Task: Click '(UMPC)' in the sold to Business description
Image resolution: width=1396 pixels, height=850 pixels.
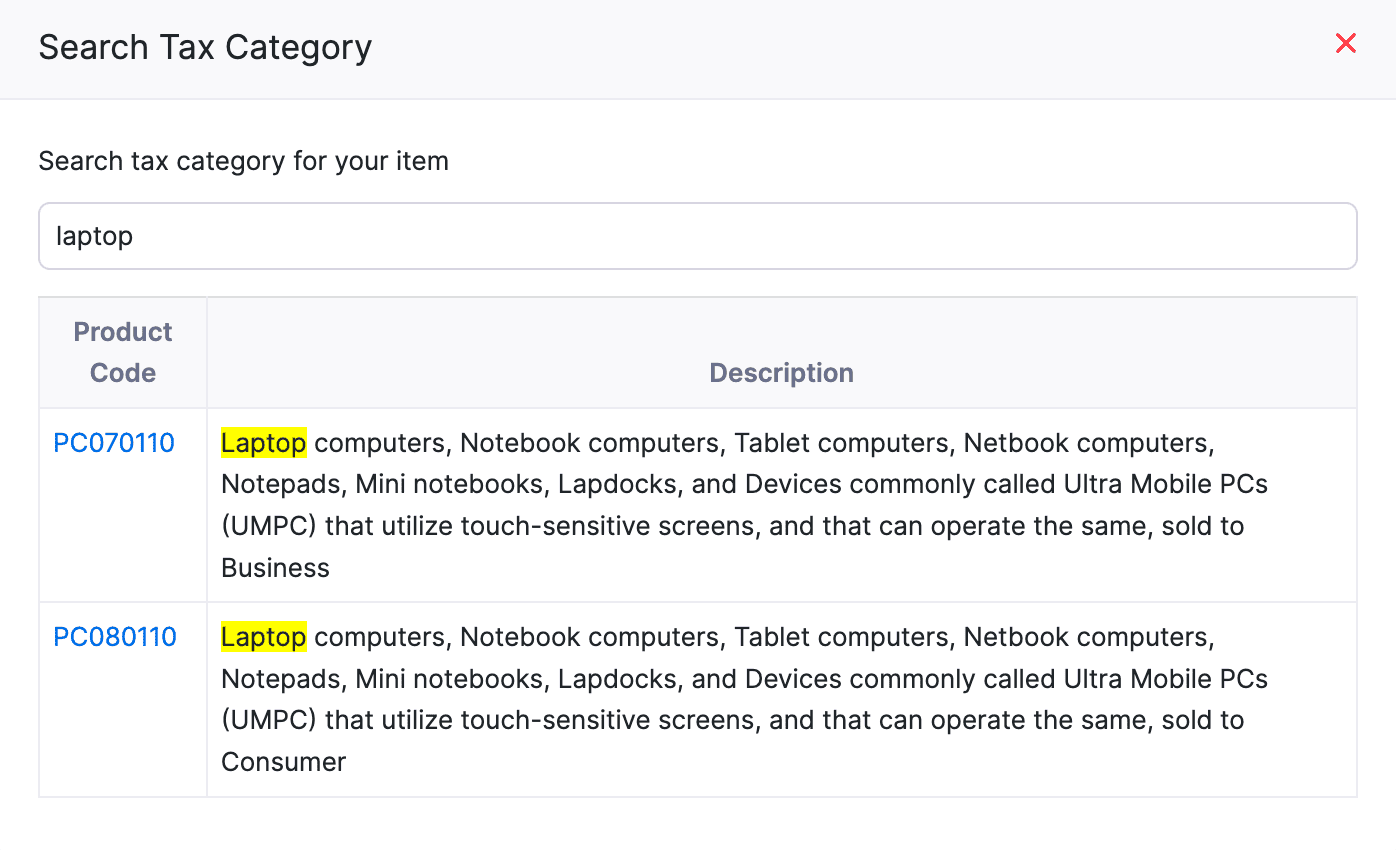Action: [269, 526]
